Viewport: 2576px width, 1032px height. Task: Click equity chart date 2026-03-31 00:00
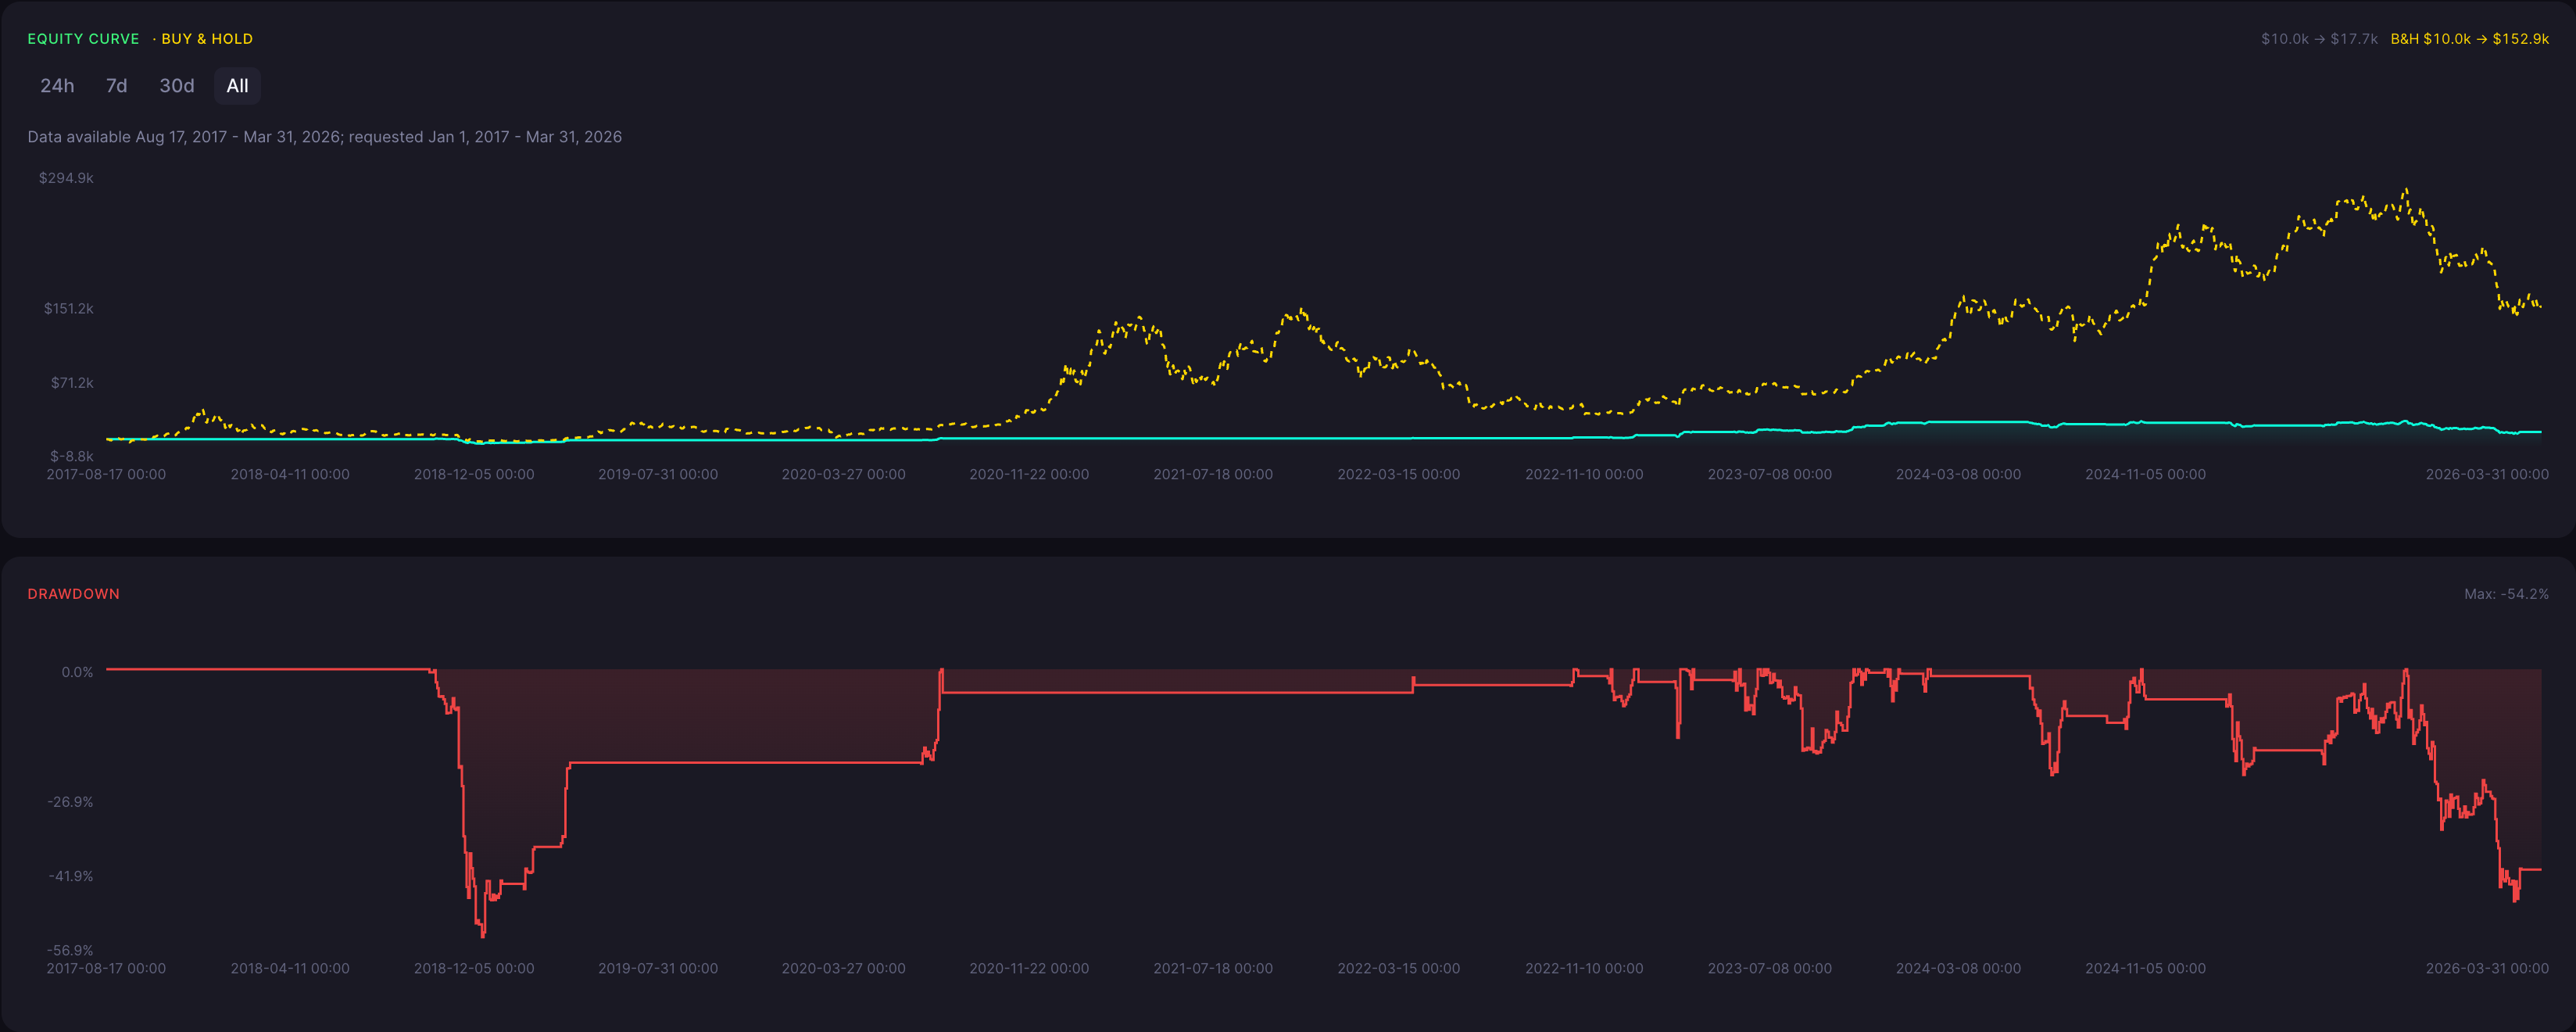(2487, 474)
